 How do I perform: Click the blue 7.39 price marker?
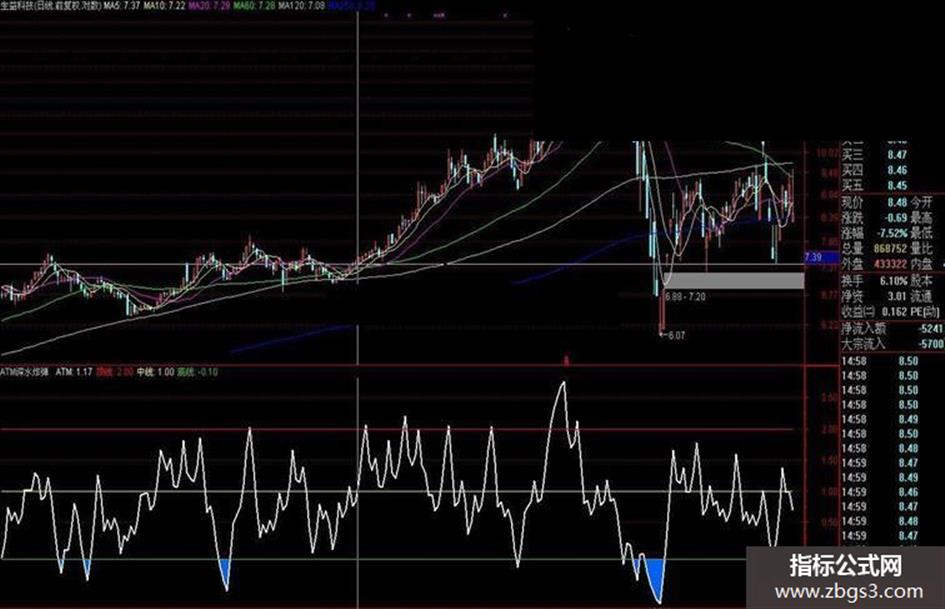(821, 257)
